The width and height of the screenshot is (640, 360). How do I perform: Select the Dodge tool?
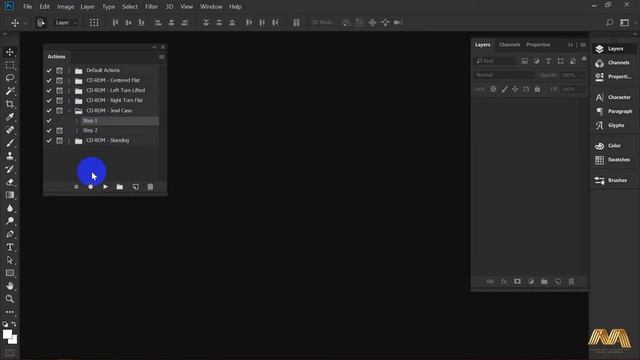coord(10,221)
